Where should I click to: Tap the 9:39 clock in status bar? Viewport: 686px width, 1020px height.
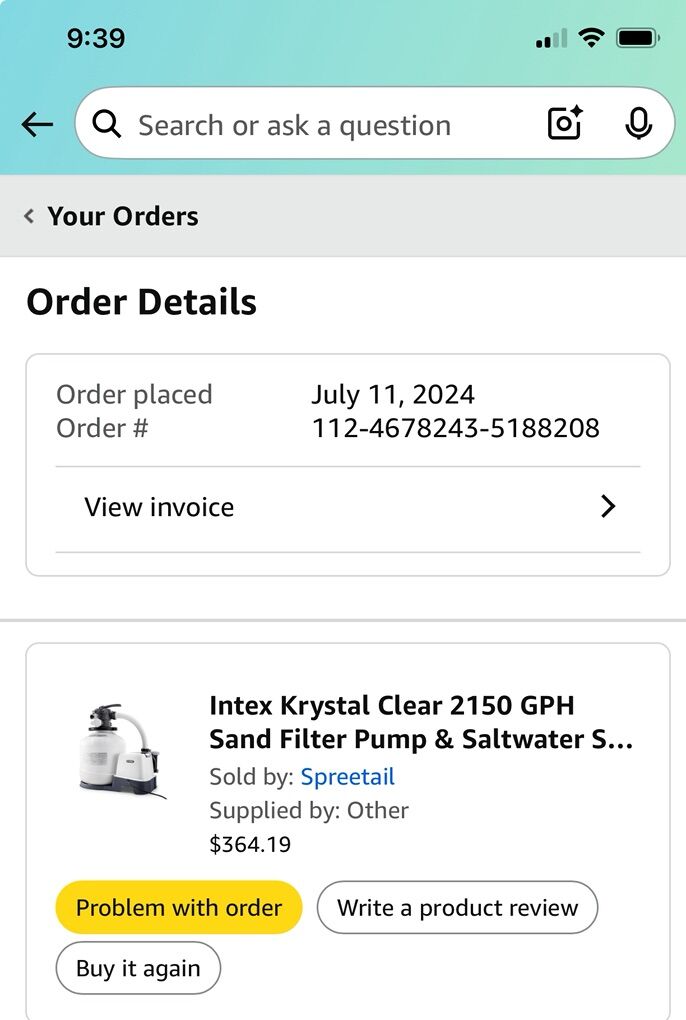(96, 39)
